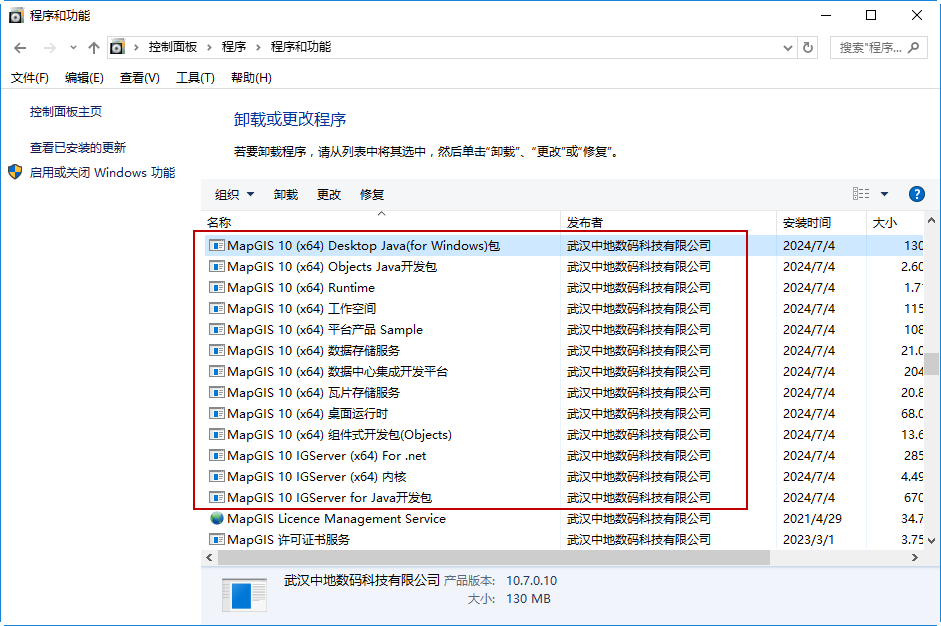941x626 pixels.
Task: Click the icon of MapGIS 10 (x64) 工作空间
Action: (217, 308)
